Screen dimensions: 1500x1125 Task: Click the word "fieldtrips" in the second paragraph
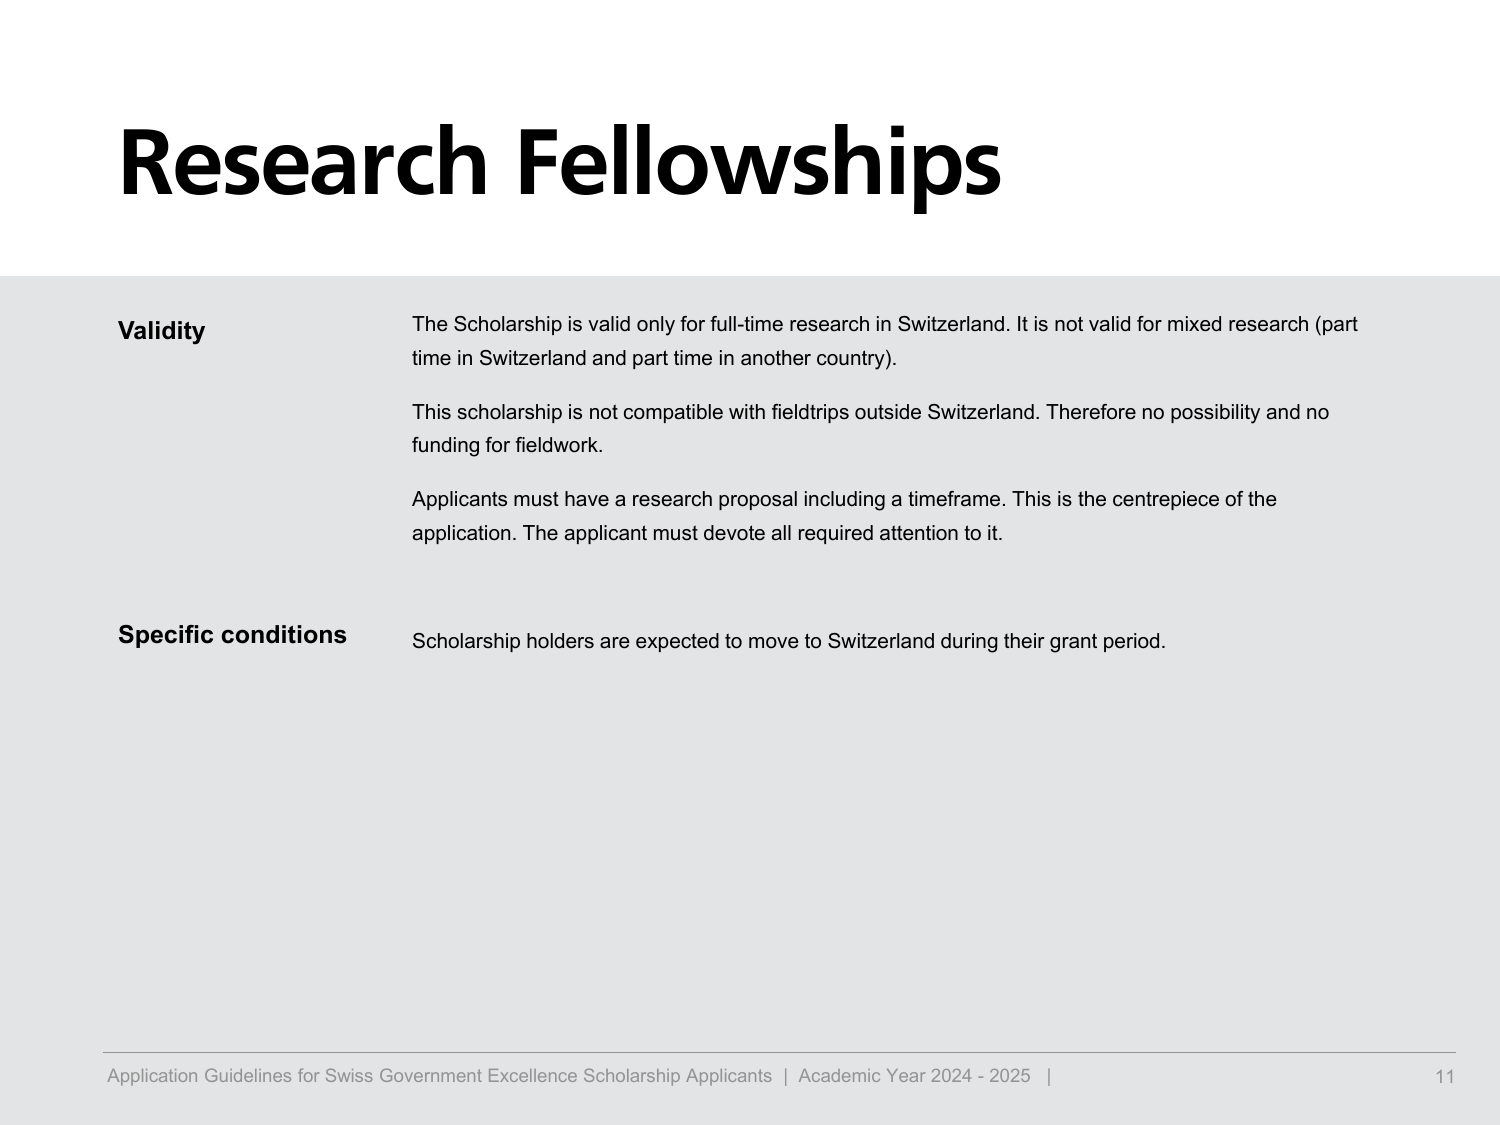tap(810, 412)
